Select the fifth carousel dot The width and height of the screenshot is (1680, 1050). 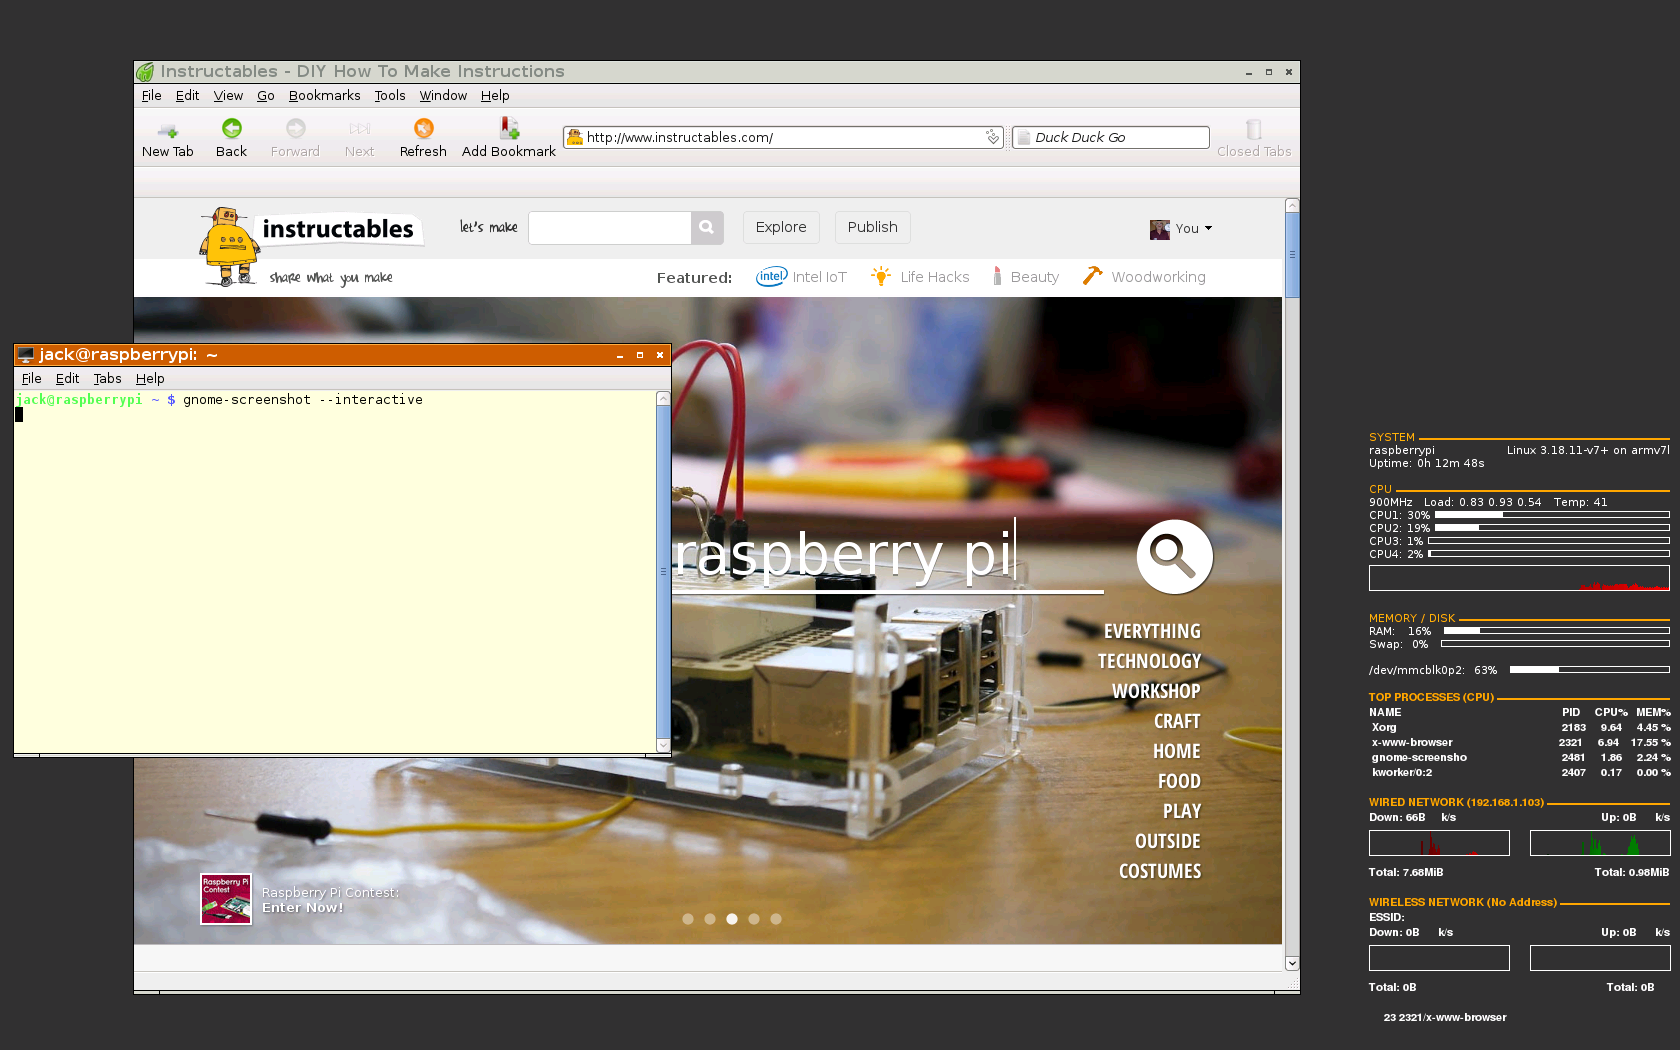pos(776,919)
